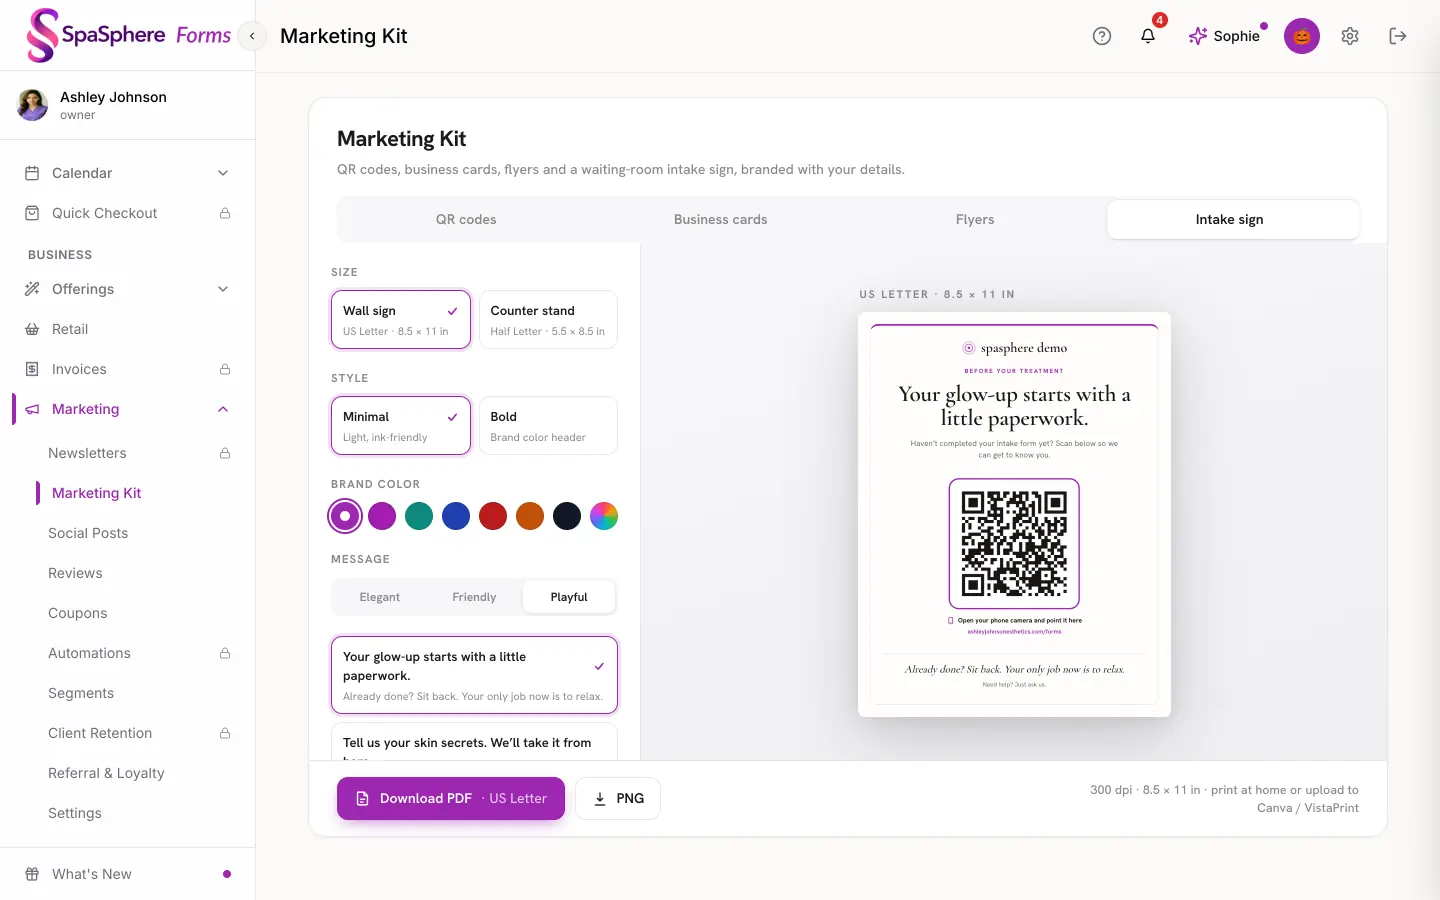Switch to the QR codes tab
Screen dimensions: 1440x900
[466, 219]
